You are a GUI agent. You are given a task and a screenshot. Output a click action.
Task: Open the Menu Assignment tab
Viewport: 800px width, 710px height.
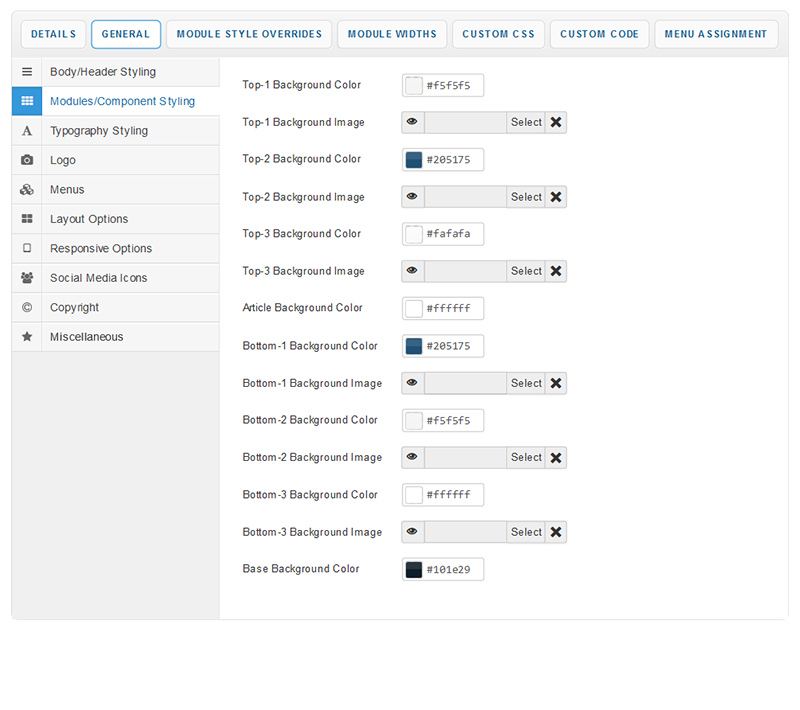point(716,34)
